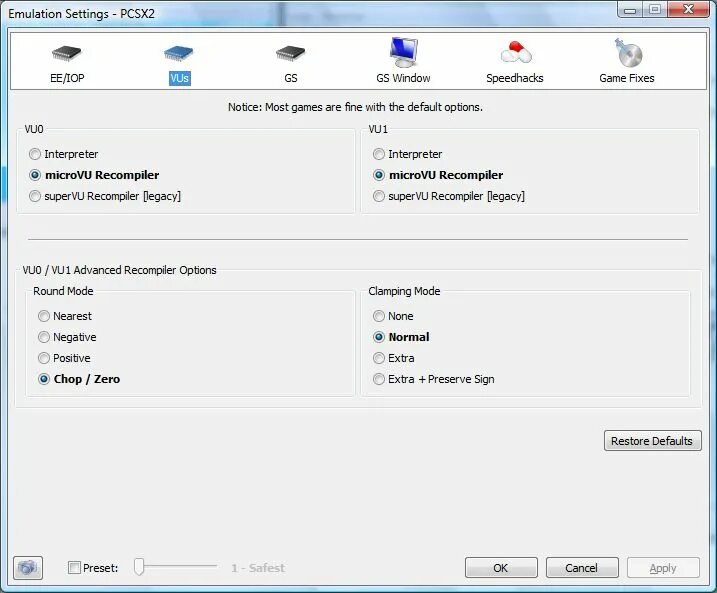The image size is (717, 593).
Task: Click the notice about default options text
Action: 355,107
